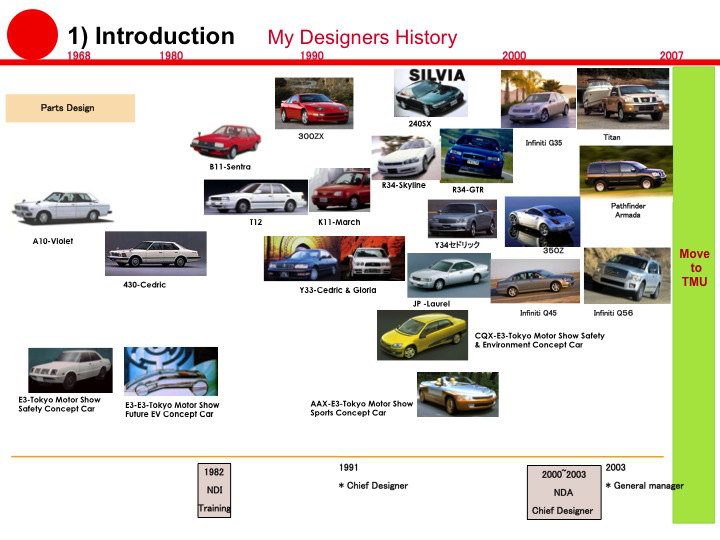The height and width of the screenshot is (540, 720).
Task: Click the AAX-E3 Sports Concept Car caption
Action: point(361,408)
